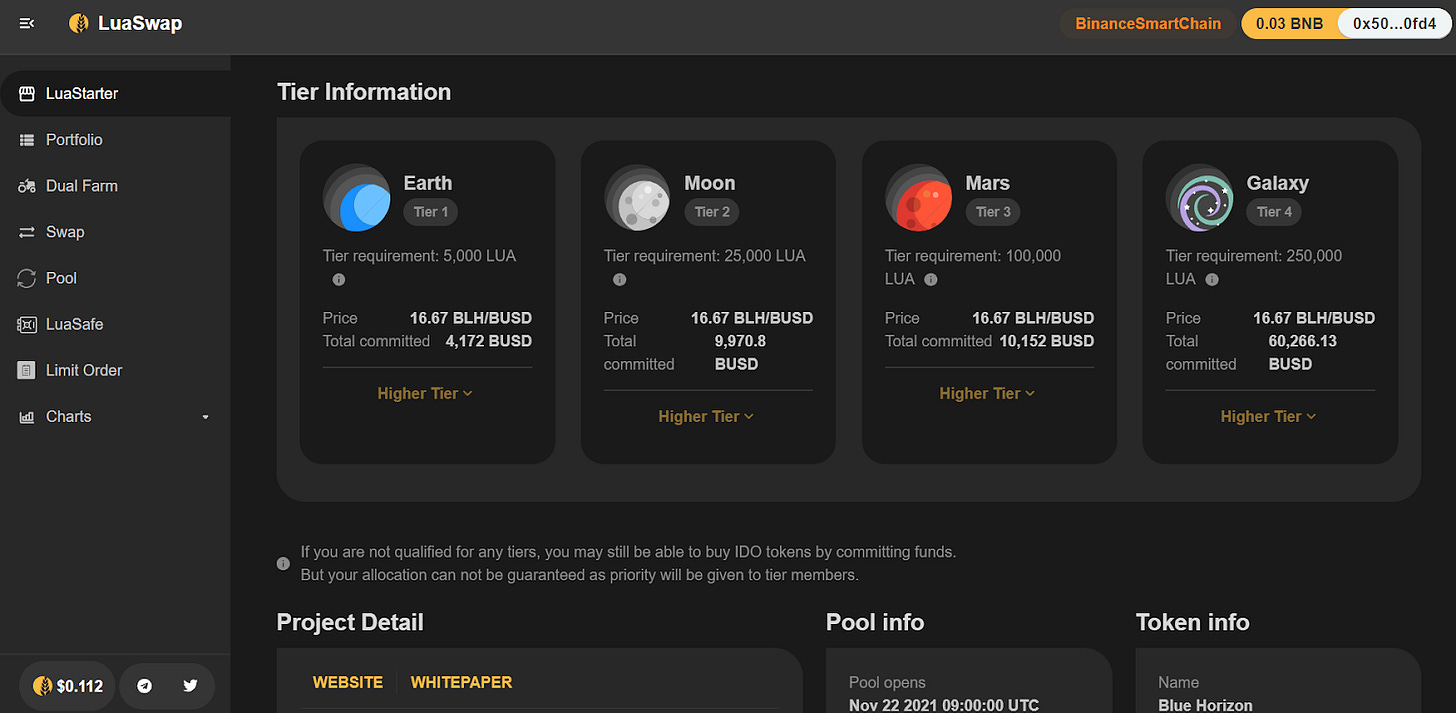Click the Dual Farm tractor icon
The height and width of the screenshot is (713, 1456).
[x=27, y=186]
